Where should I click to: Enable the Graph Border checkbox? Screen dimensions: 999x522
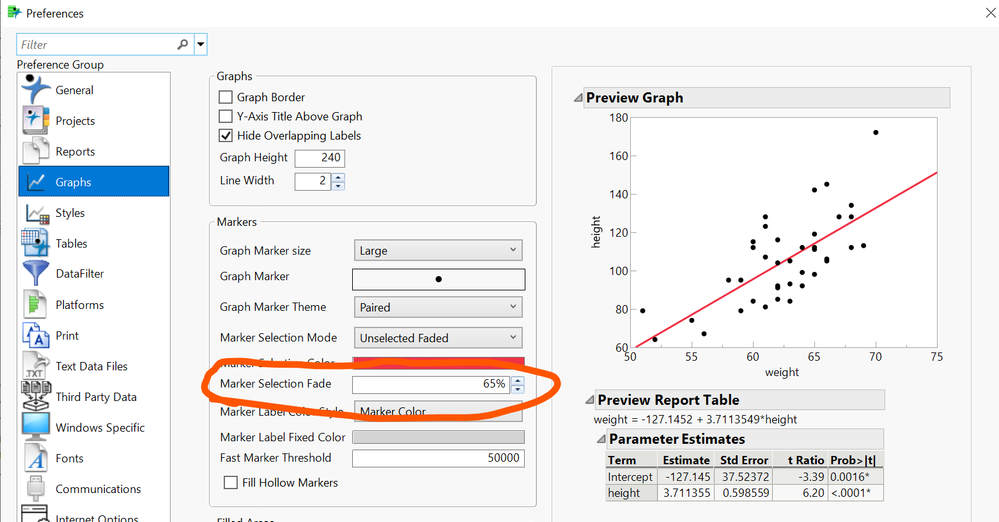click(226, 98)
